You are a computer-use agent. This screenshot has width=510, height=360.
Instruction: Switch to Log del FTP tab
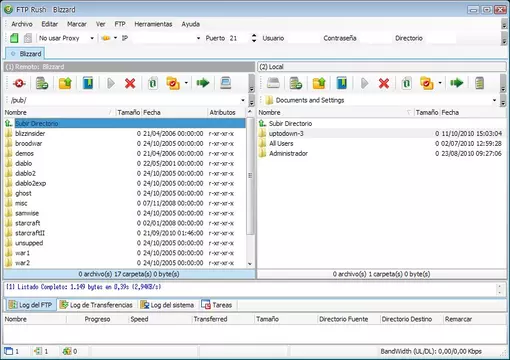click(30, 305)
